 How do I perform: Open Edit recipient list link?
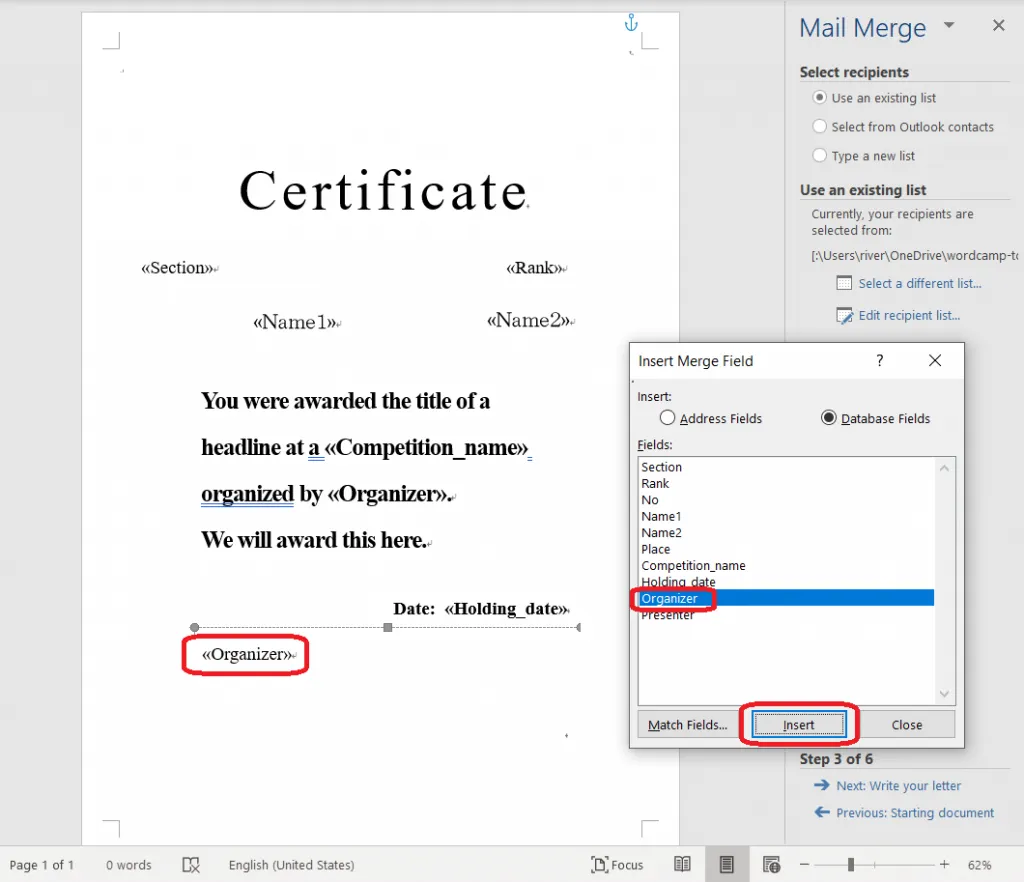pos(908,316)
